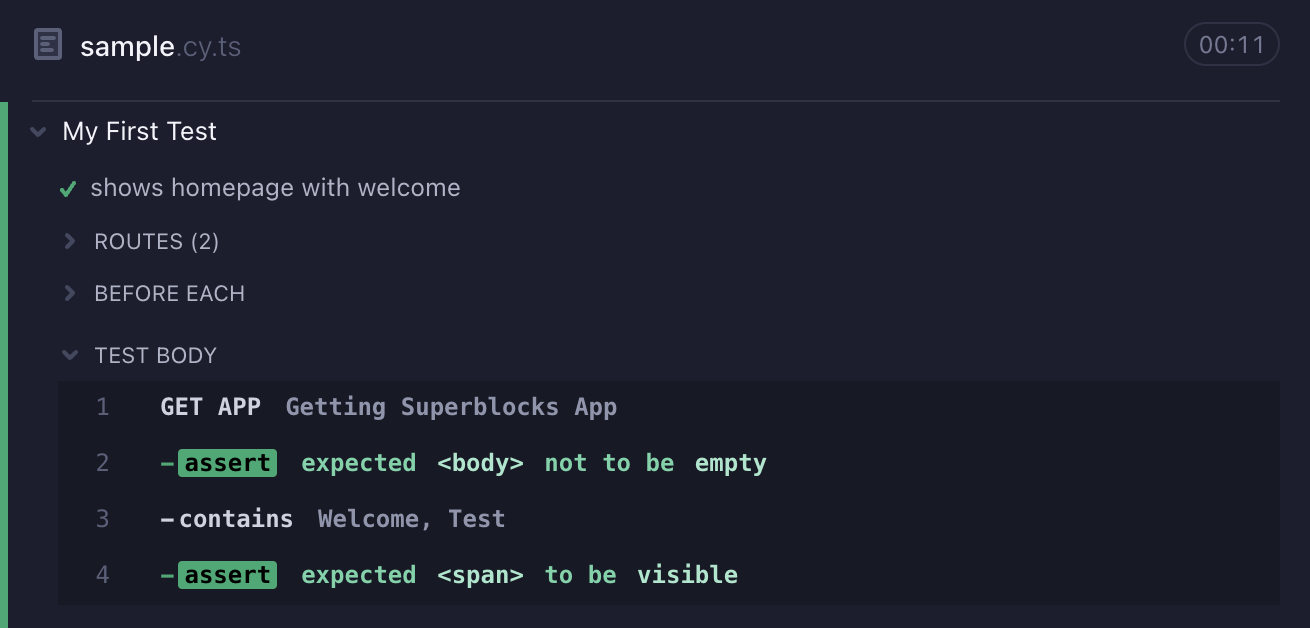
Task: Click the 00:11 timer pill
Action: (1232, 44)
